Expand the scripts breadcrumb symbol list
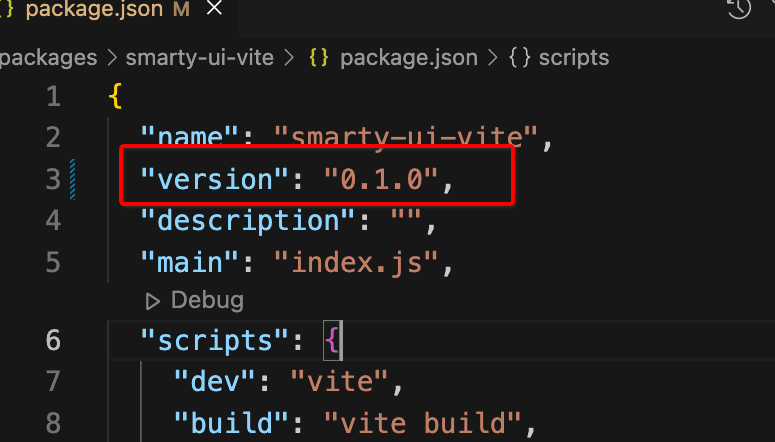 tap(573, 58)
